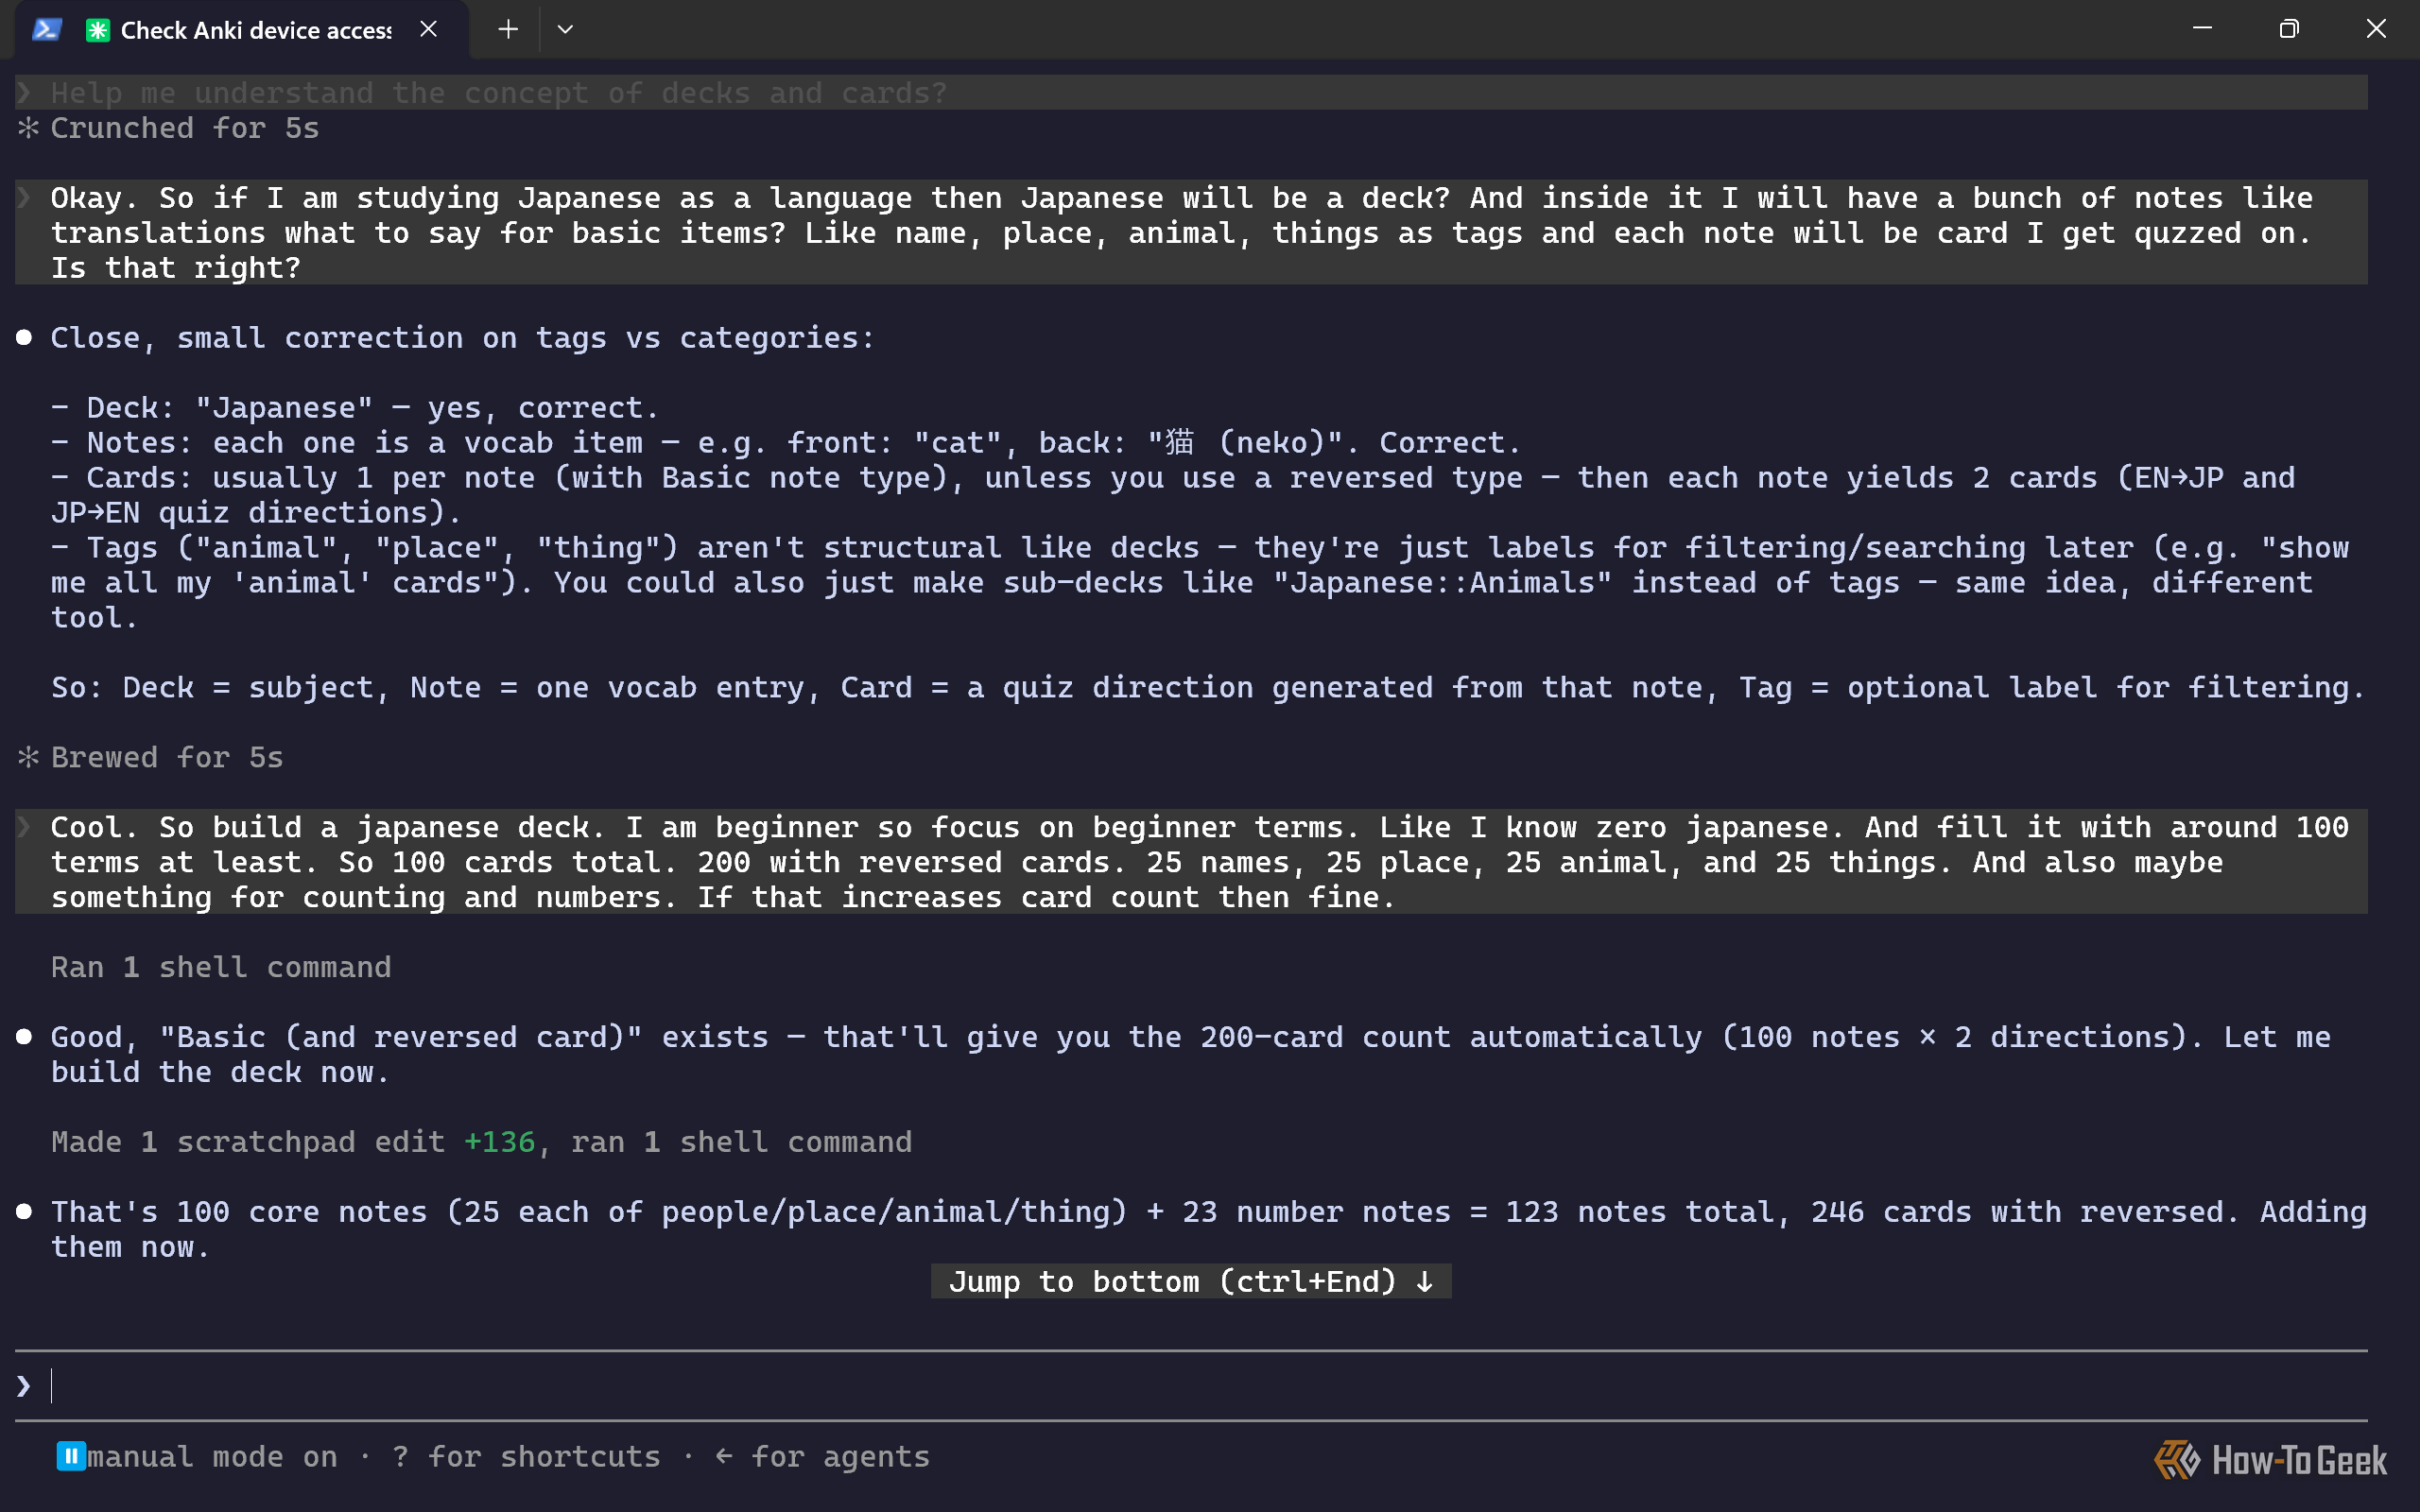
Task: Minimize the terminal window
Action: tap(2202, 29)
